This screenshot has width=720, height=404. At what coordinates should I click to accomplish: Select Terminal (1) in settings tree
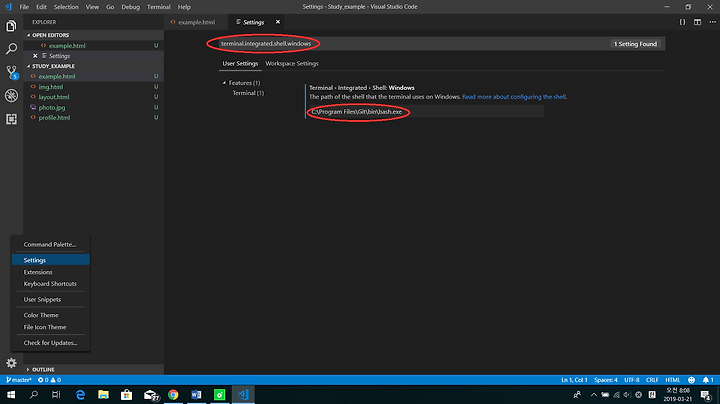pyautogui.click(x=248, y=93)
